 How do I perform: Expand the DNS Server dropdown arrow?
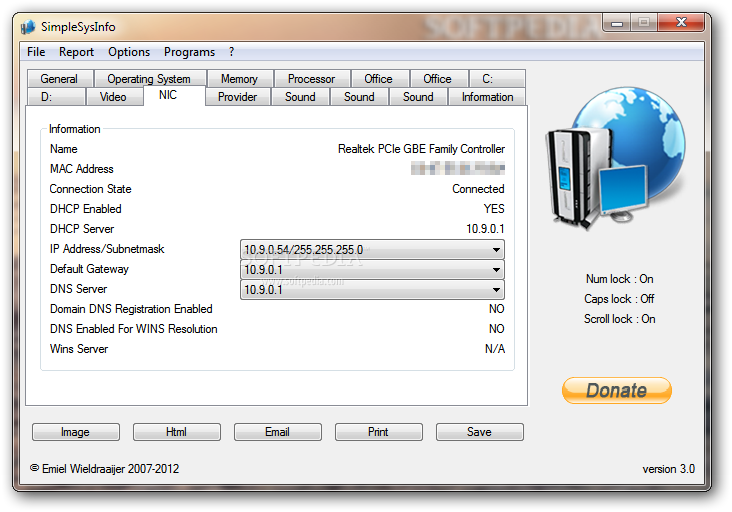click(496, 290)
